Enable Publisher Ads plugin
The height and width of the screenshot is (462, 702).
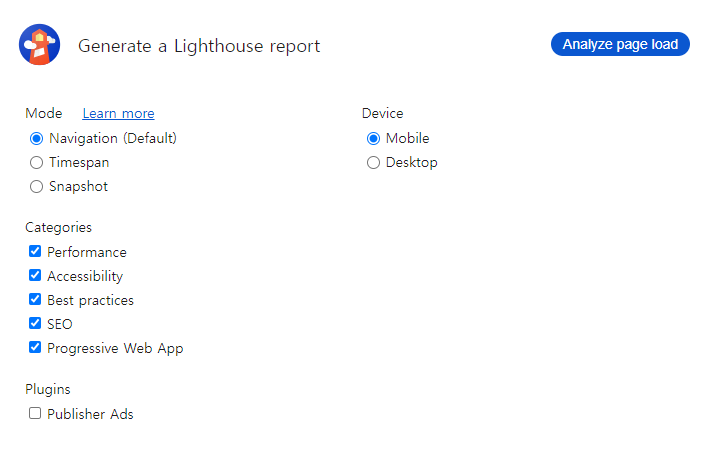[35, 413]
